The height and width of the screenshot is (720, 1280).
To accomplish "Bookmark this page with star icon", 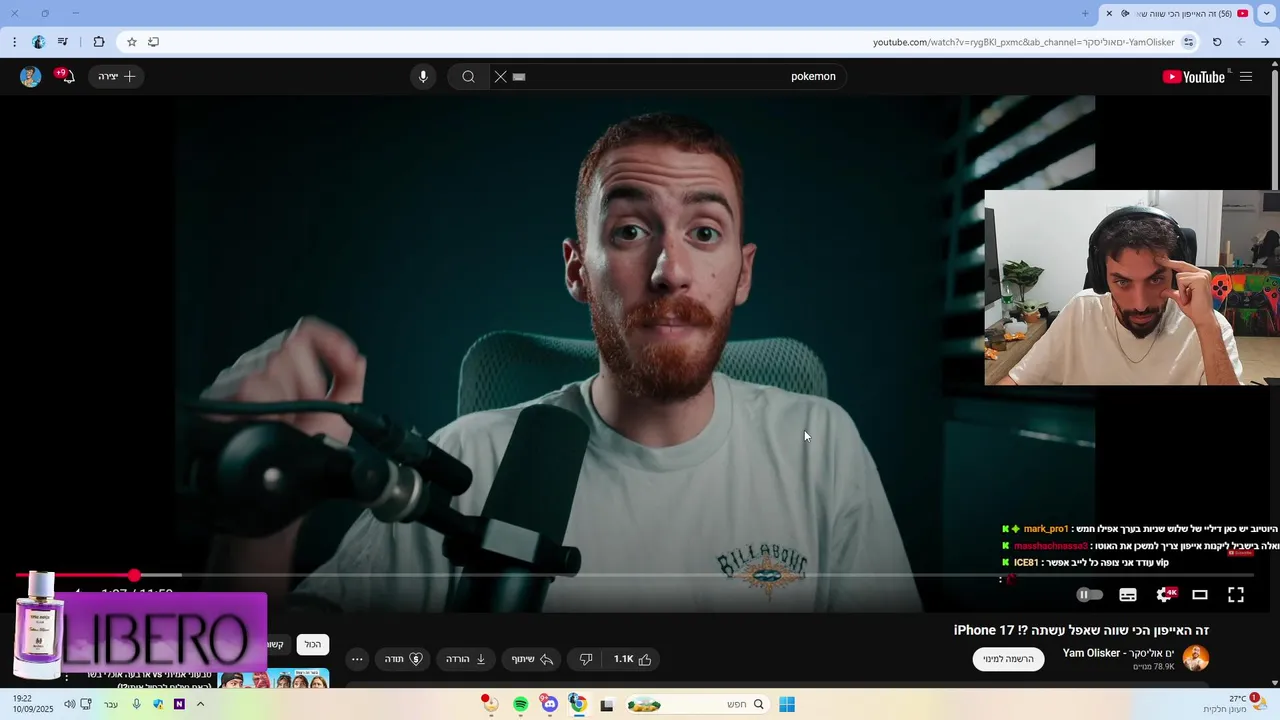I will 131,42.
